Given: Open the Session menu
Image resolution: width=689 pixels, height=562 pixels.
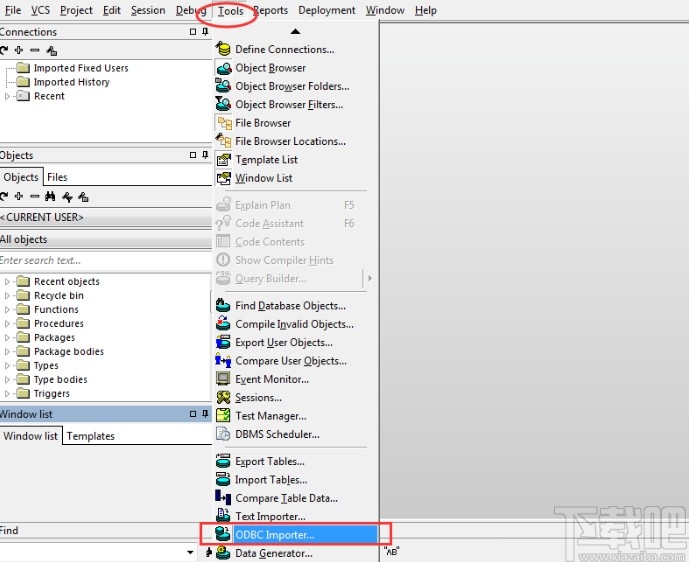Looking at the screenshot, I should click(x=148, y=10).
